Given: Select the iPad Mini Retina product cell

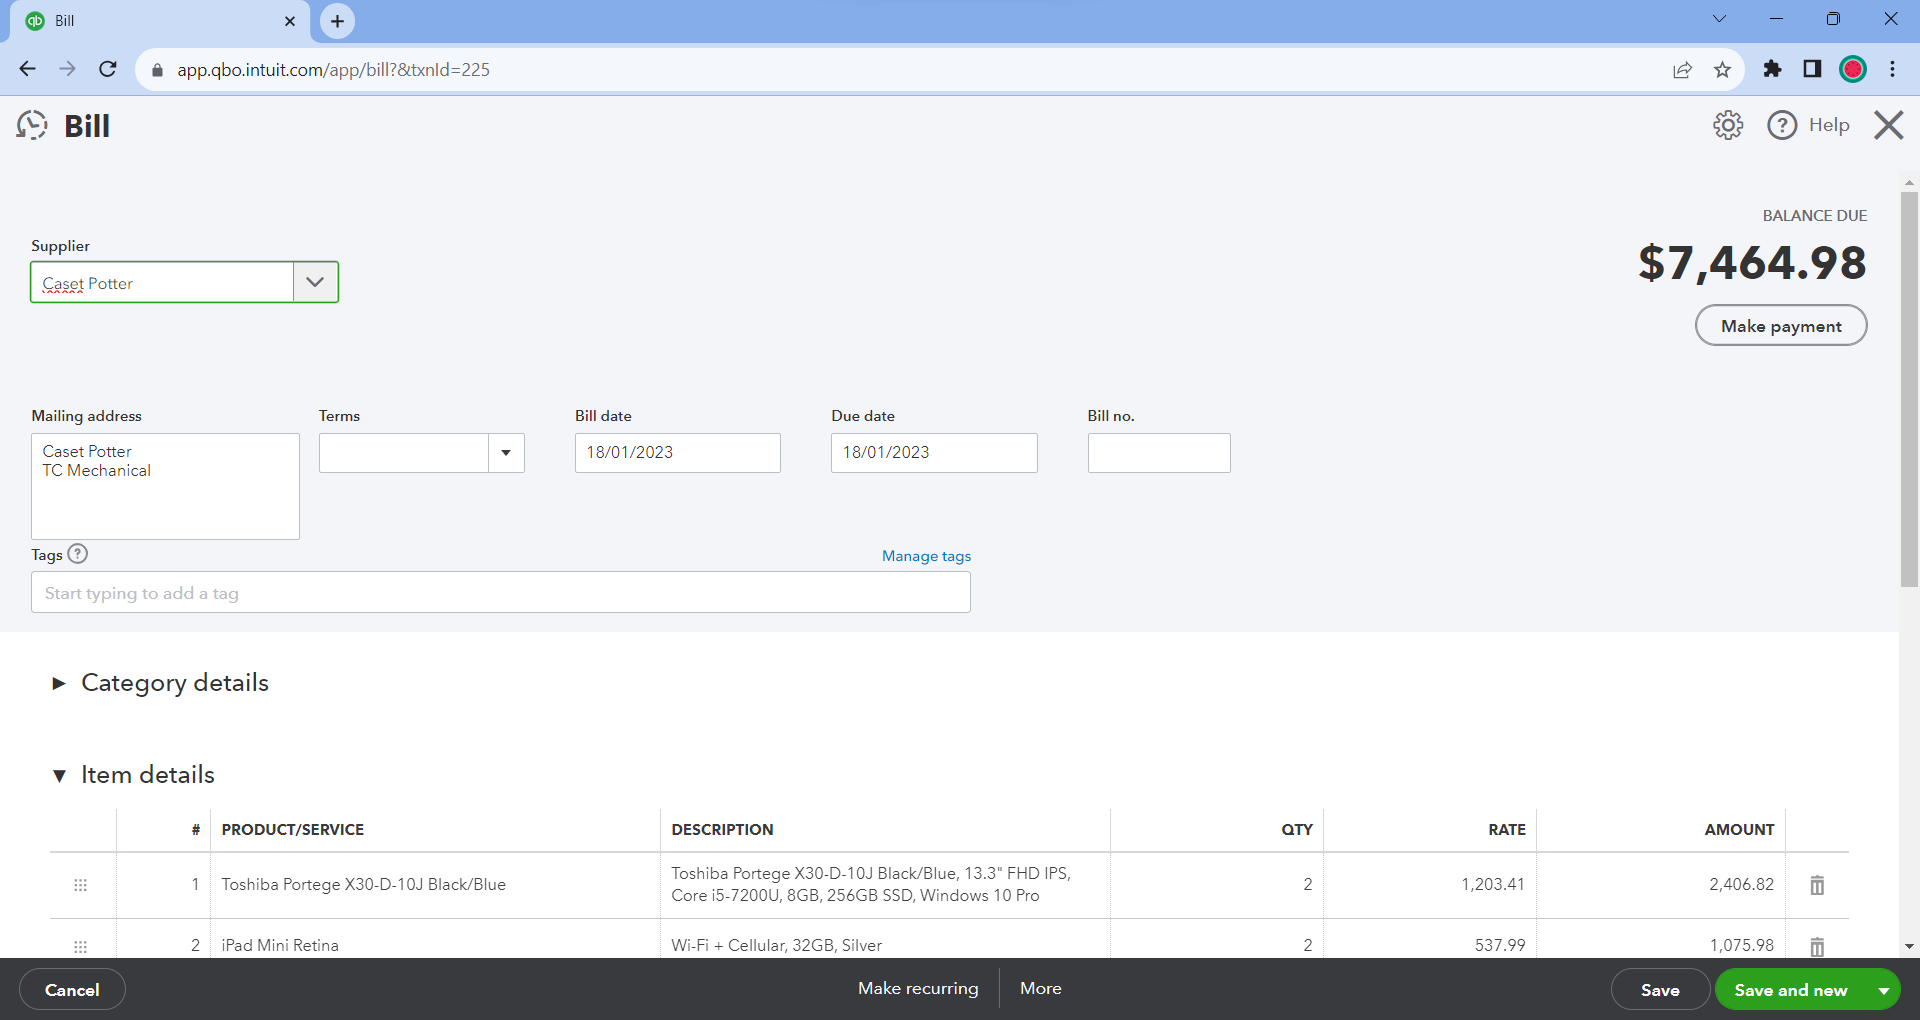Looking at the screenshot, I should point(435,945).
